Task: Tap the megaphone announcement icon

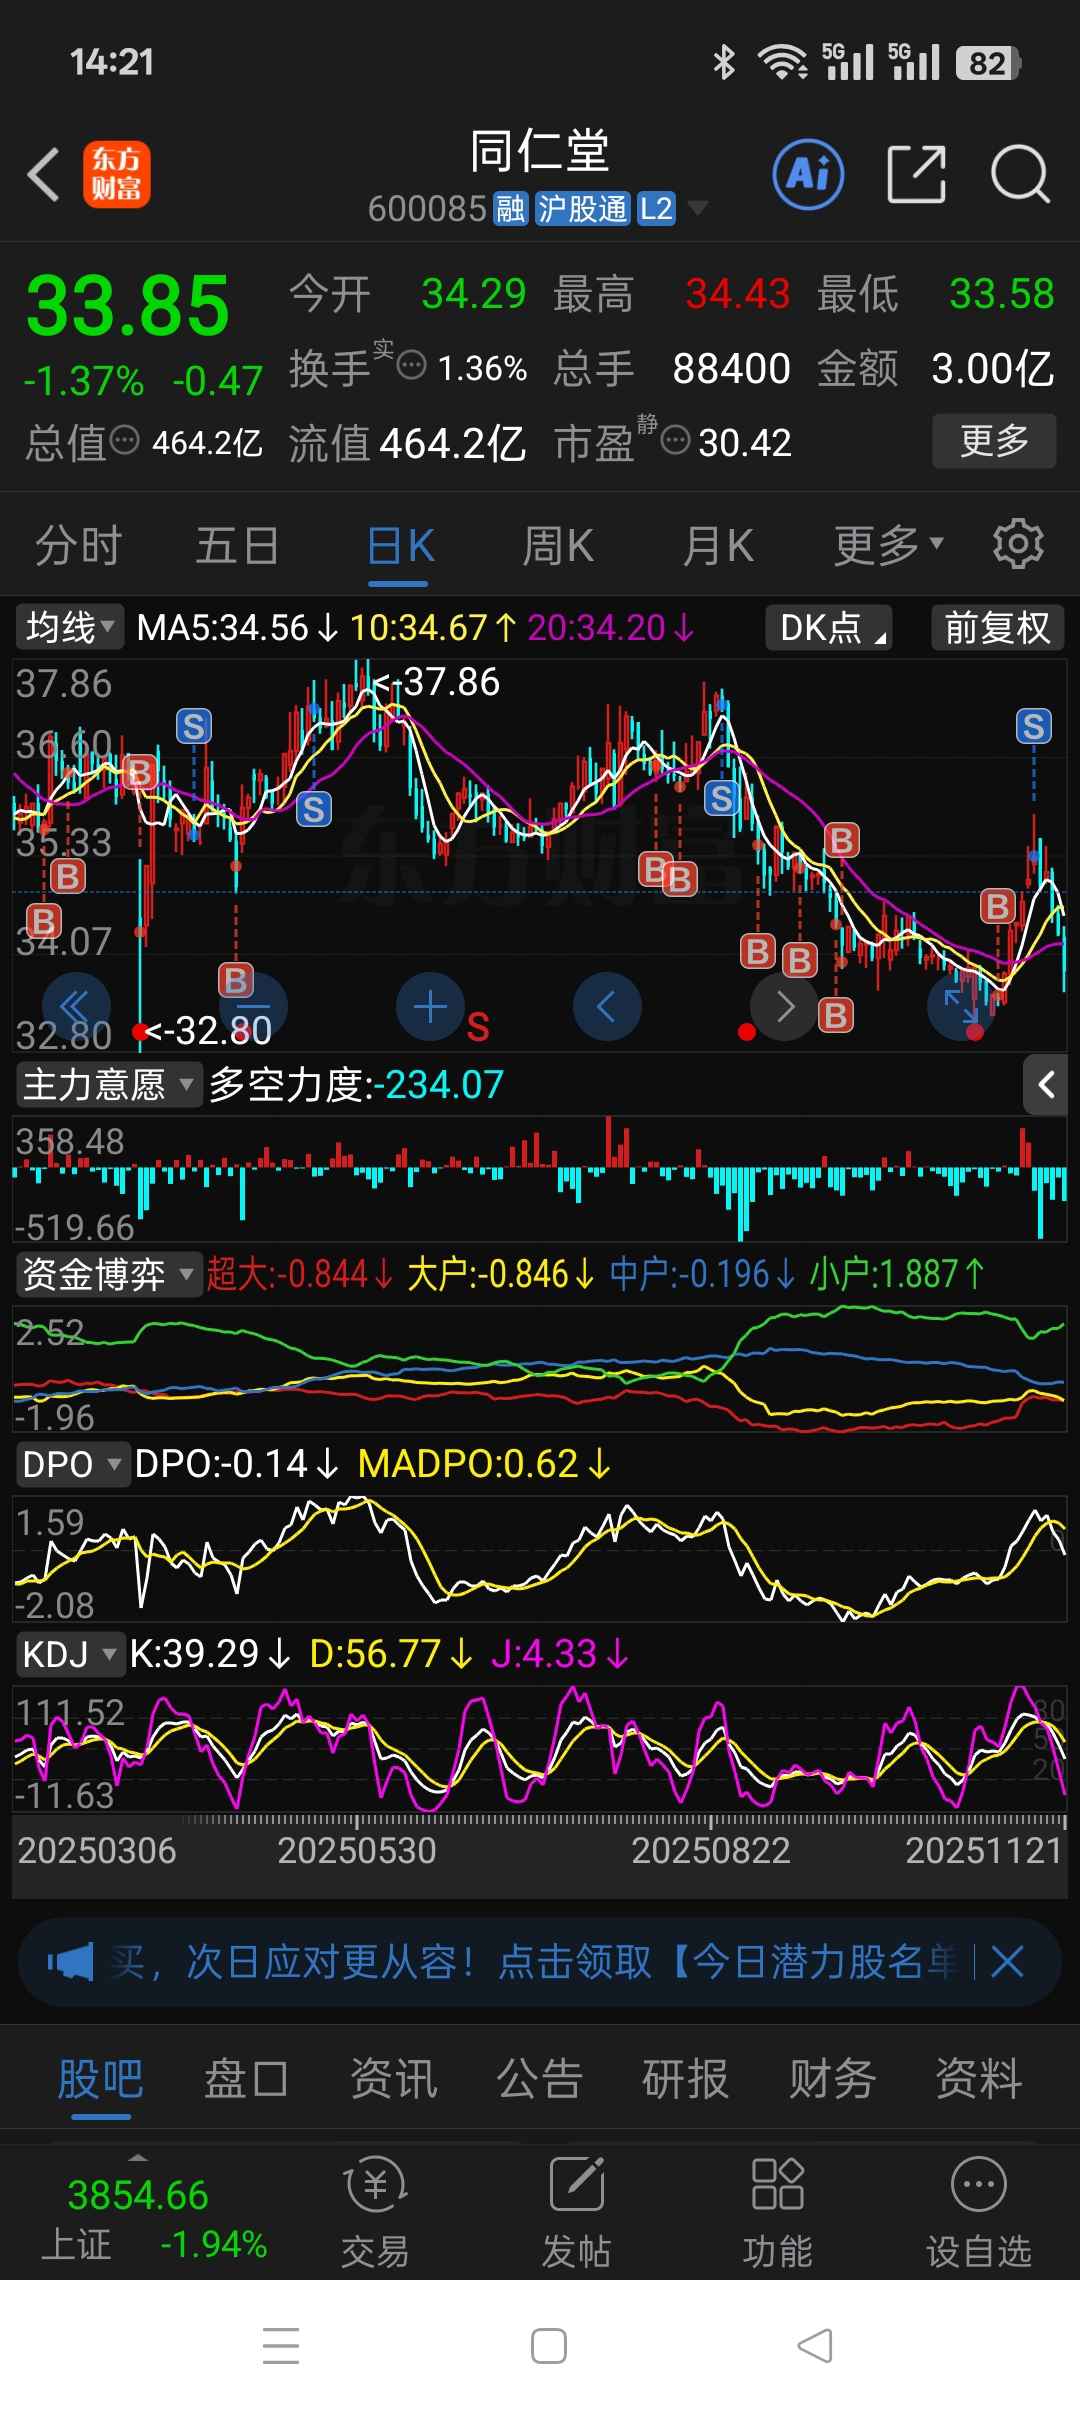Action: 70,1962
